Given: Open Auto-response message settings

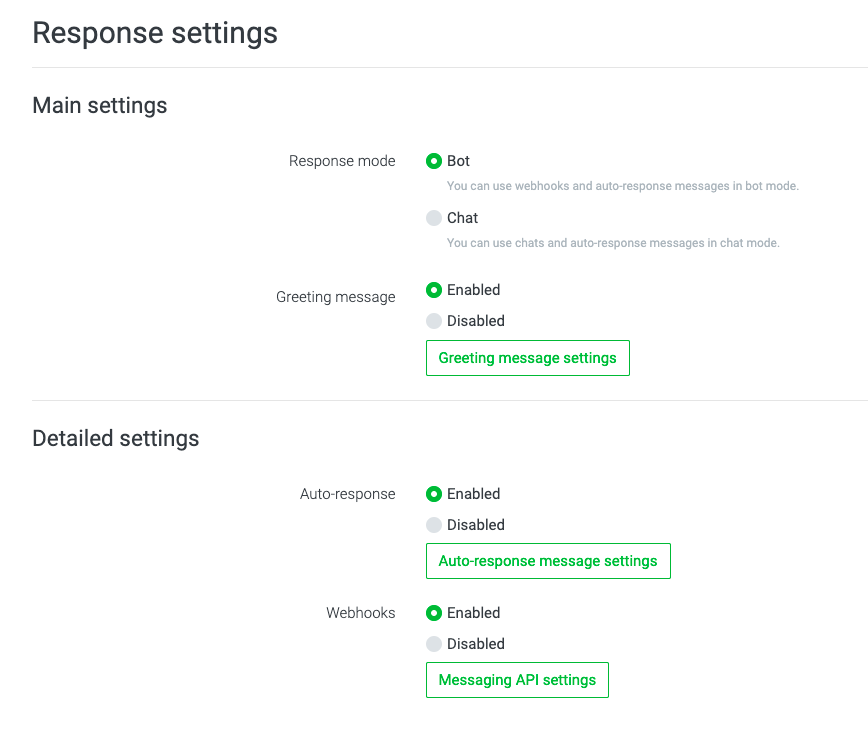Looking at the screenshot, I should 548,561.
